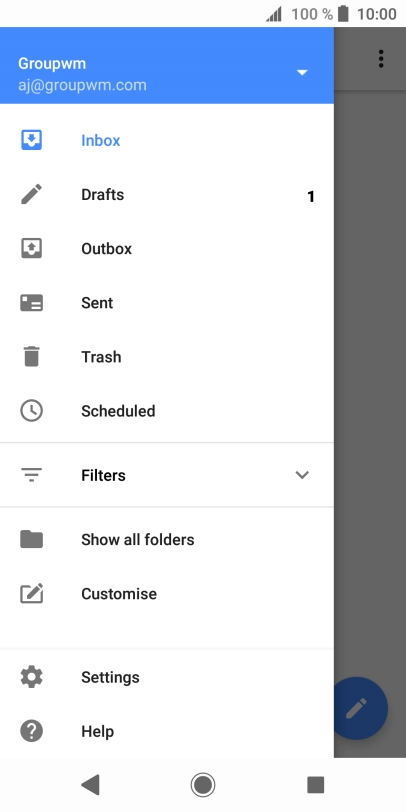
Task: Tap the Inbox tray icon
Action: point(32,140)
